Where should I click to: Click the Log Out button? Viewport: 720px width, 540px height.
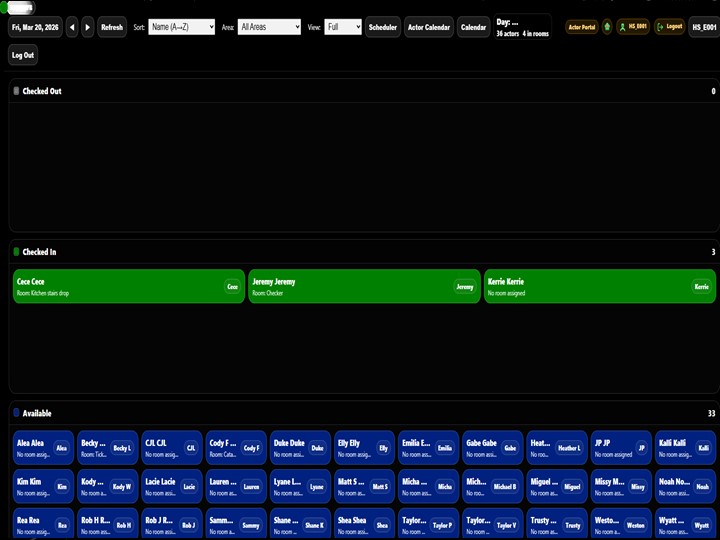[23, 55]
